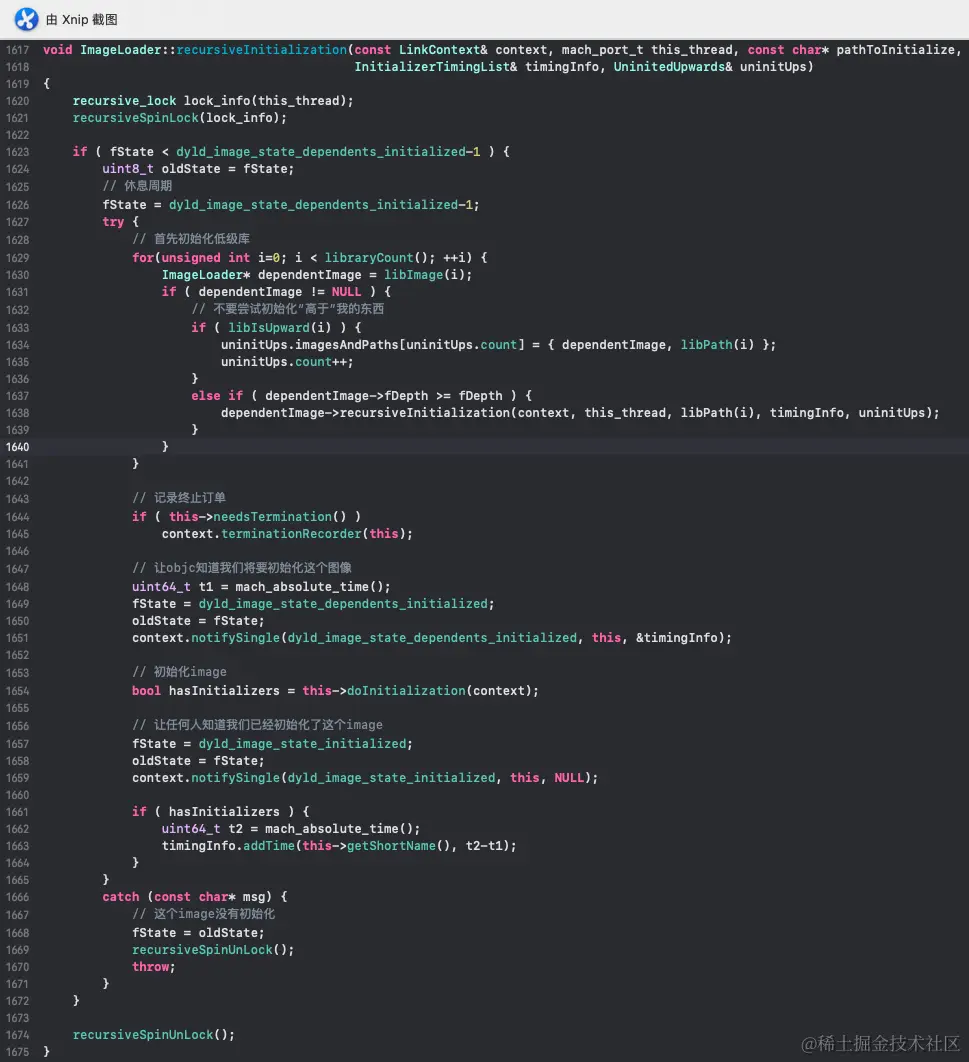Click the 'else if' keywords on line 1637

coord(217,396)
